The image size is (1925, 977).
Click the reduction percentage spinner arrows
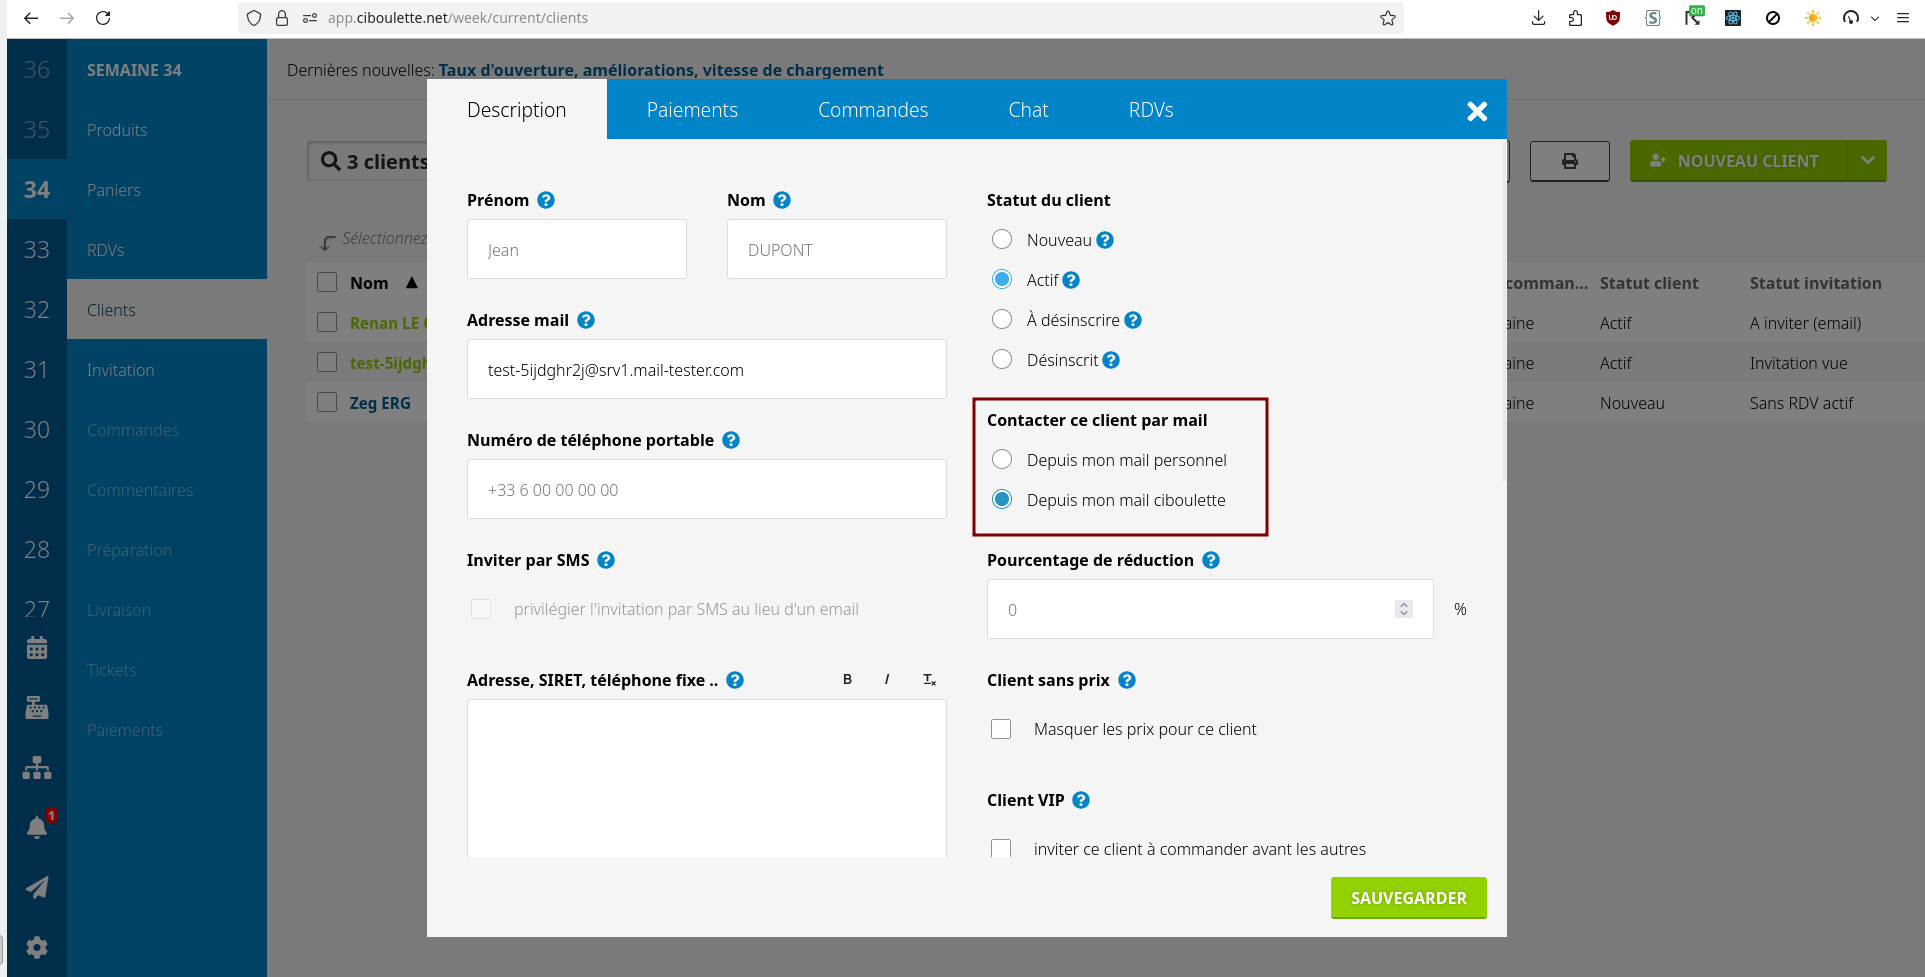(x=1404, y=609)
